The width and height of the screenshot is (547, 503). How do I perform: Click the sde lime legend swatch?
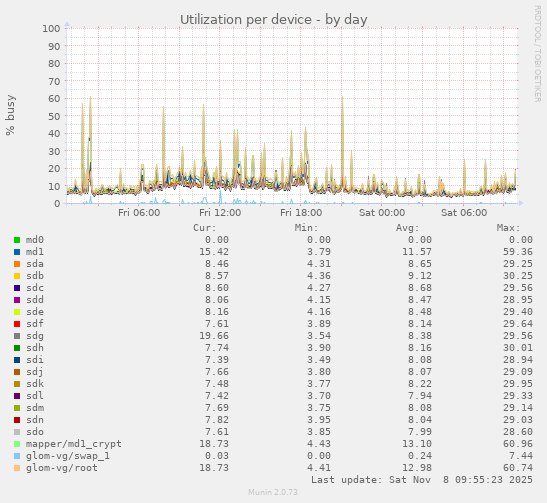17,312
